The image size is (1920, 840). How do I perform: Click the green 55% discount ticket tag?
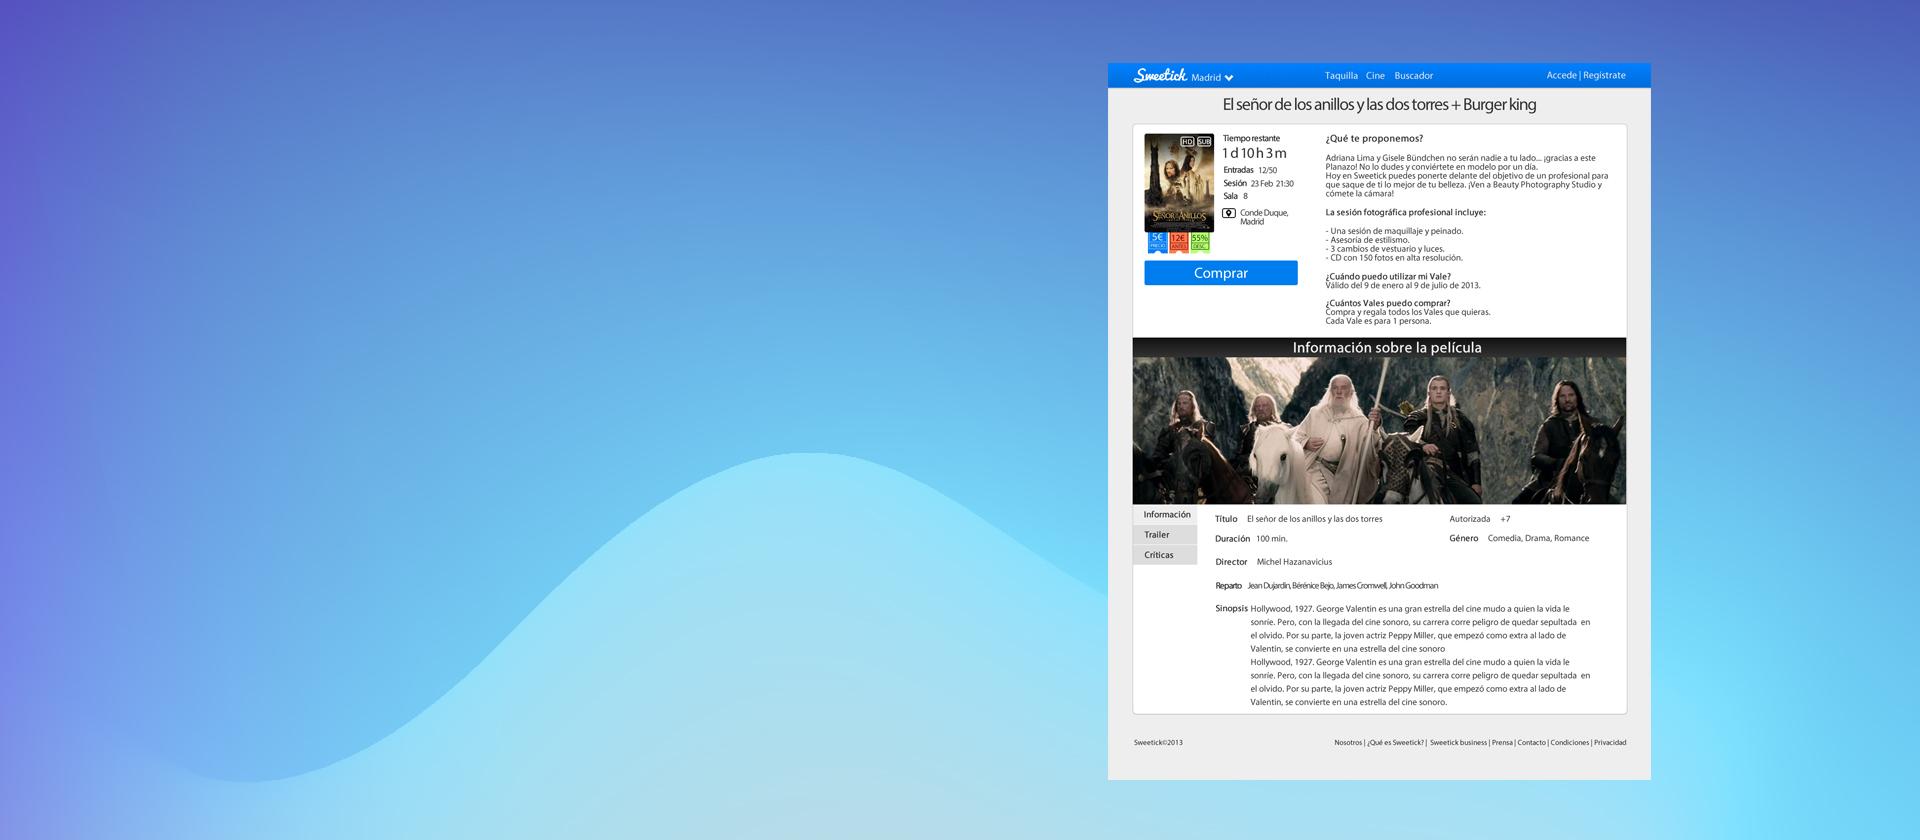coord(1200,242)
